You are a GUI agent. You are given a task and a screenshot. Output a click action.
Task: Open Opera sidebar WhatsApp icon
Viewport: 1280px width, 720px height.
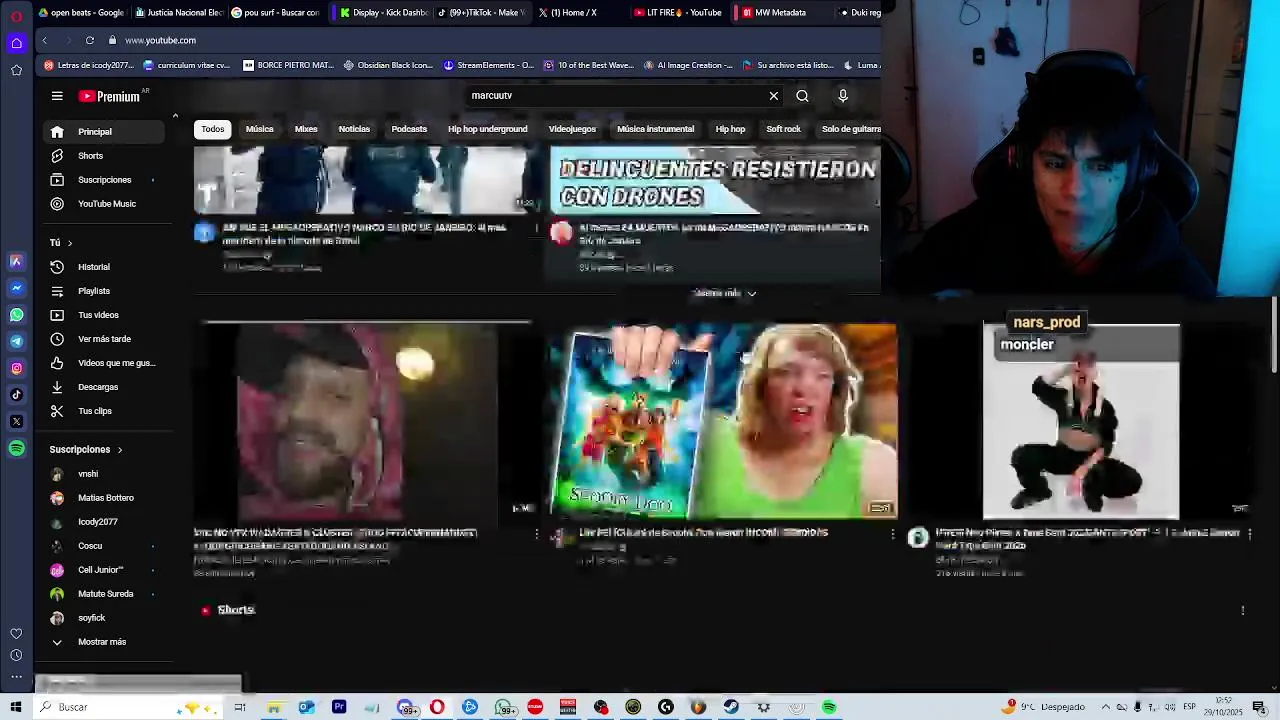pos(16,315)
